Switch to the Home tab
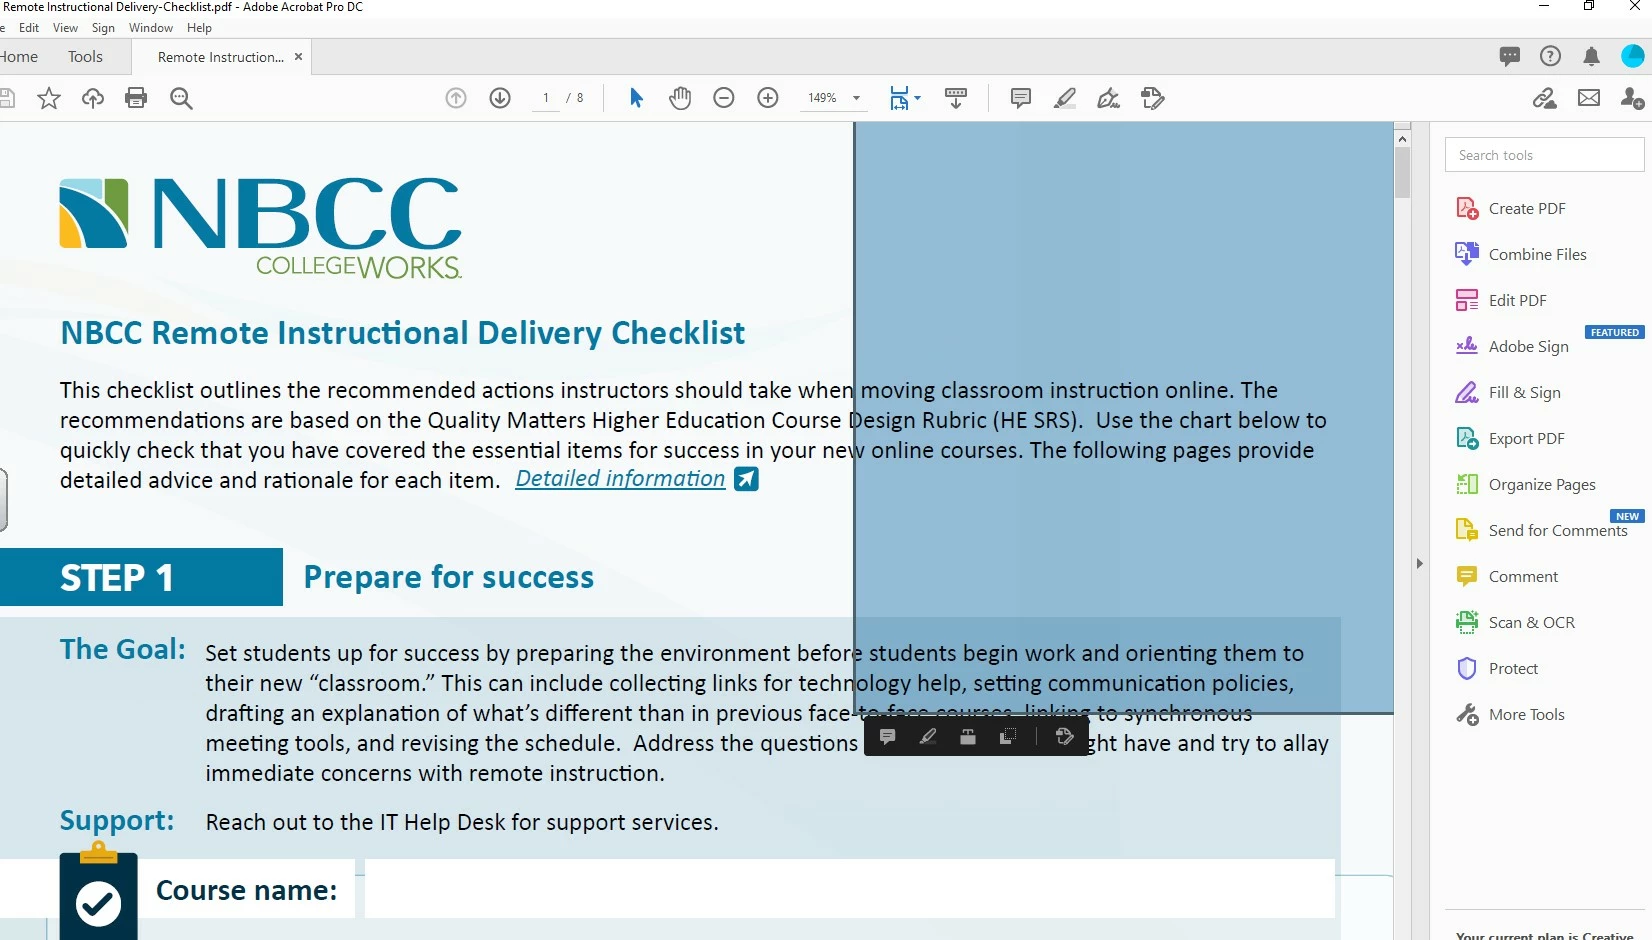Image resolution: width=1652 pixels, height=940 pixels. (x=19, y=57)
